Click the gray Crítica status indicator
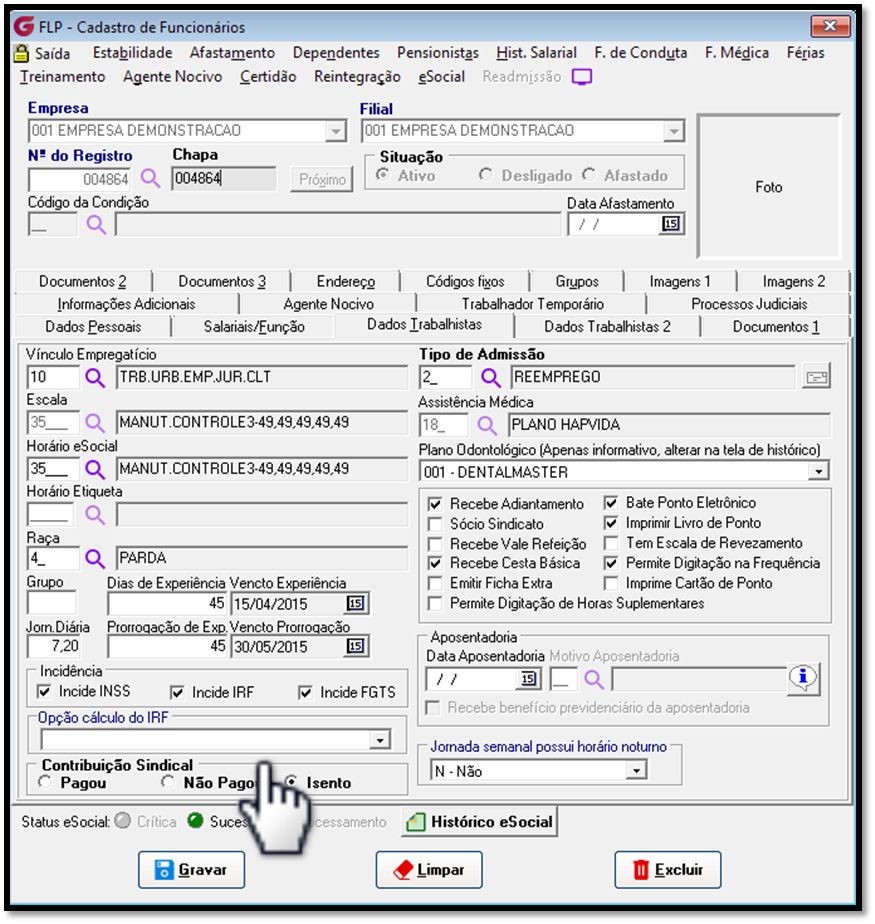The width and height of the screenshot is (875, 924). click(x=123, y=821)
